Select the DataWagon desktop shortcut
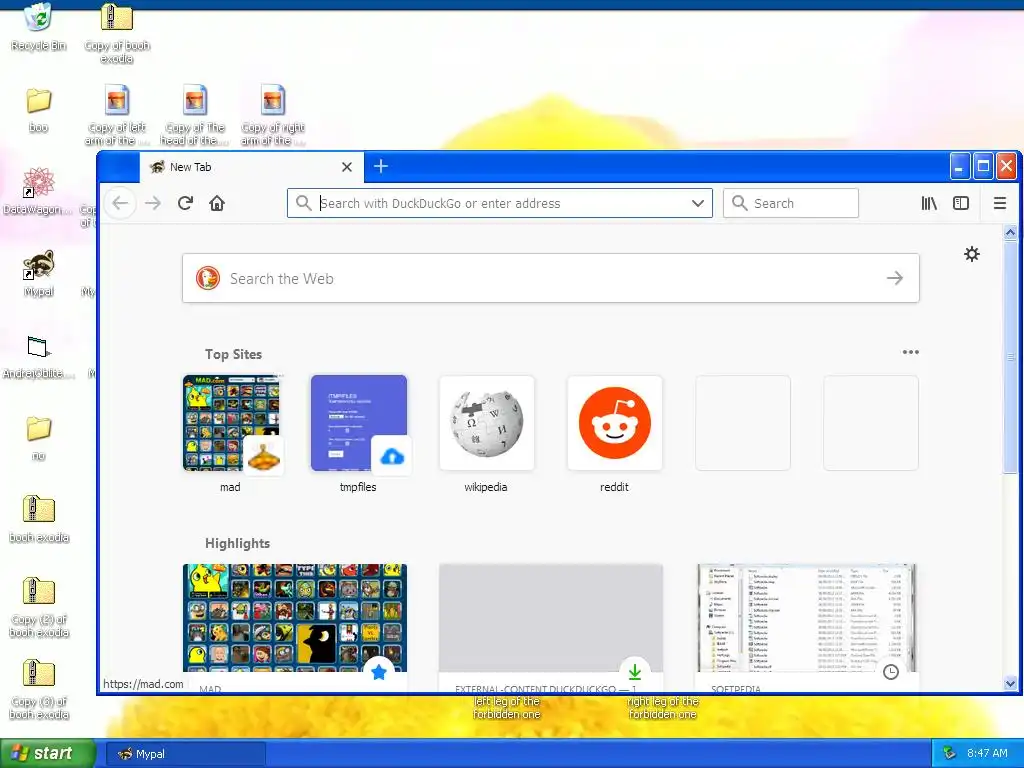The width and height of the screenshot is (1024, 768). click(39, 191)
